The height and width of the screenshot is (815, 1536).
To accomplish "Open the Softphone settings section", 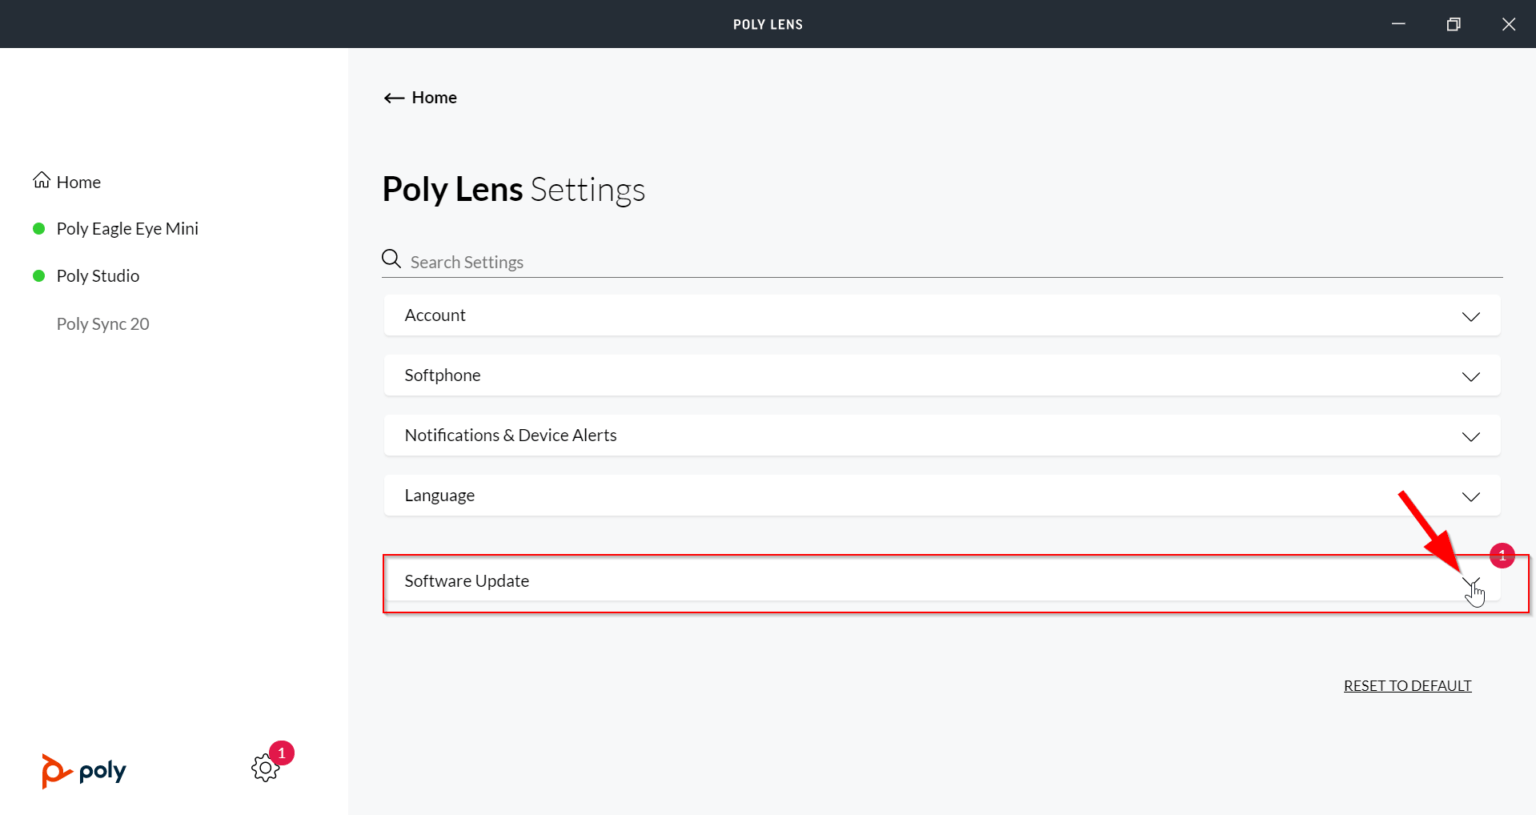I will click(1470, 376).
